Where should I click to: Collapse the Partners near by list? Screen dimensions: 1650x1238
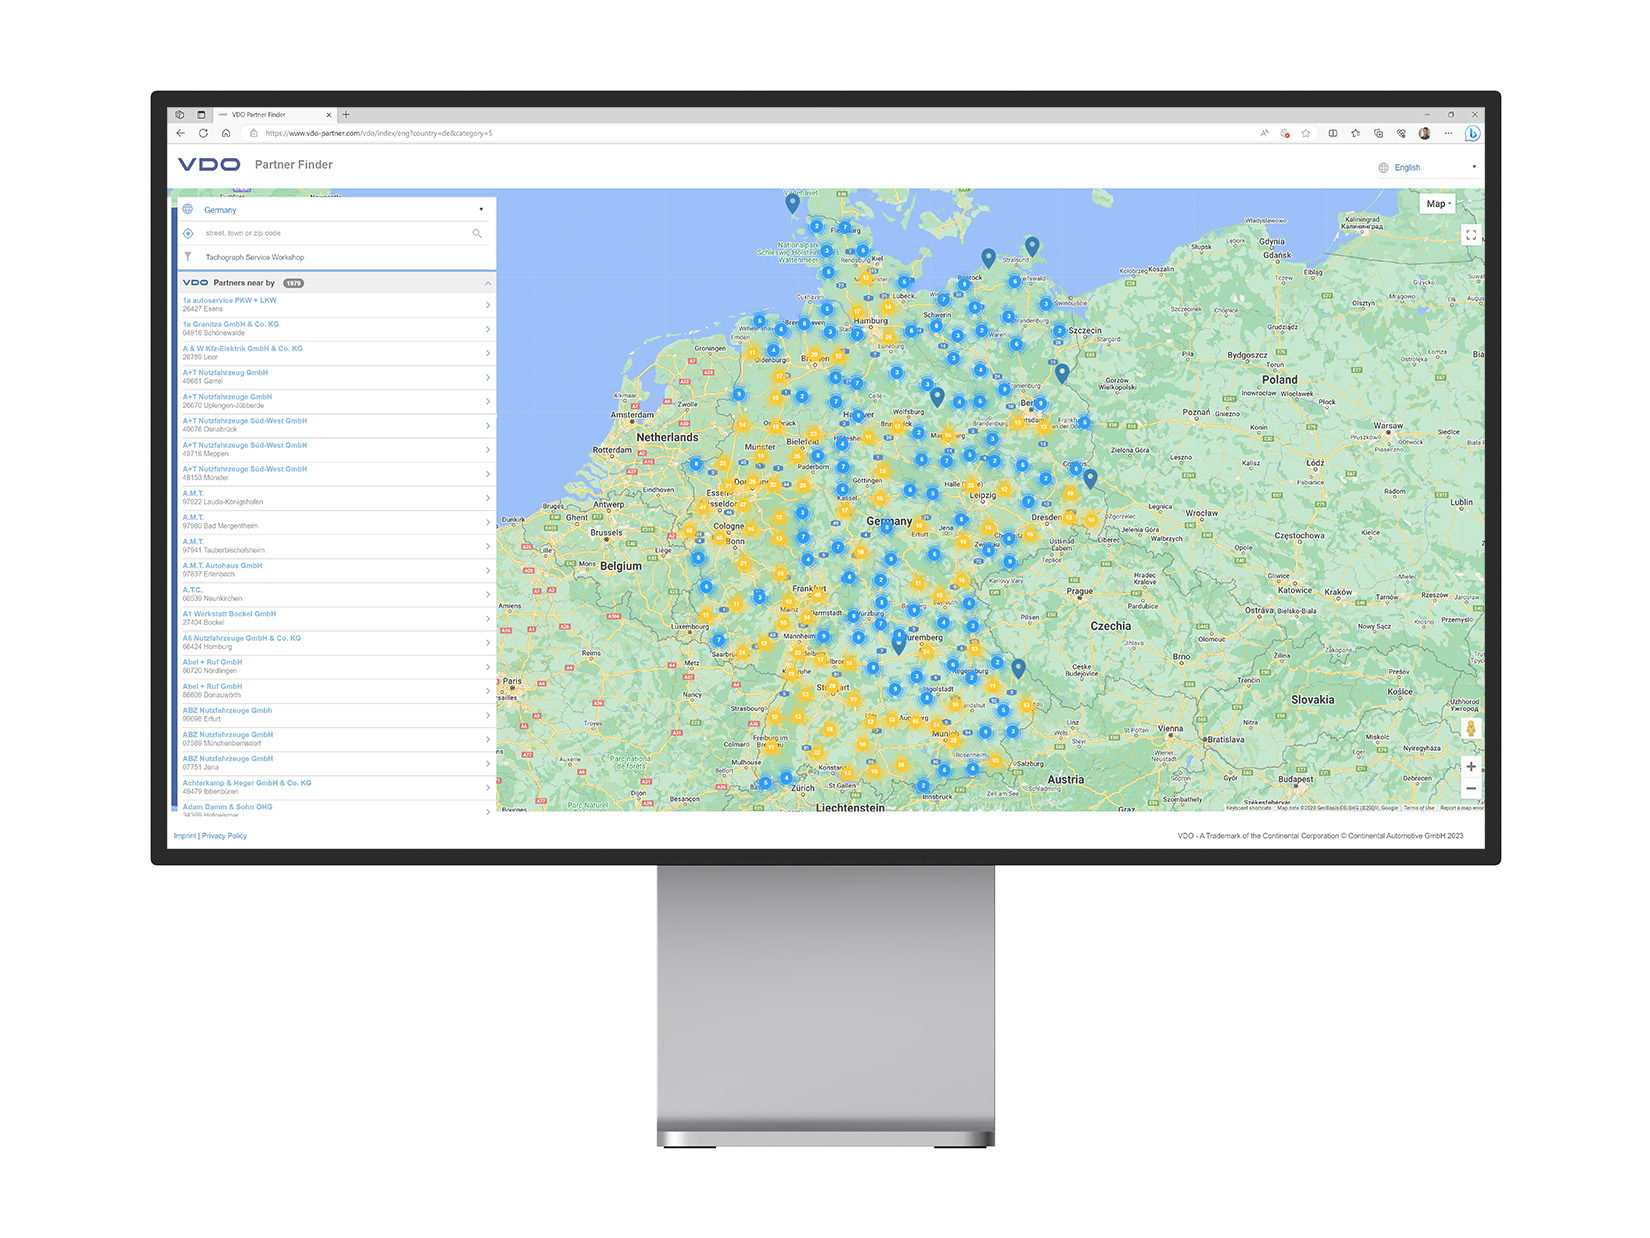(487, 283)
